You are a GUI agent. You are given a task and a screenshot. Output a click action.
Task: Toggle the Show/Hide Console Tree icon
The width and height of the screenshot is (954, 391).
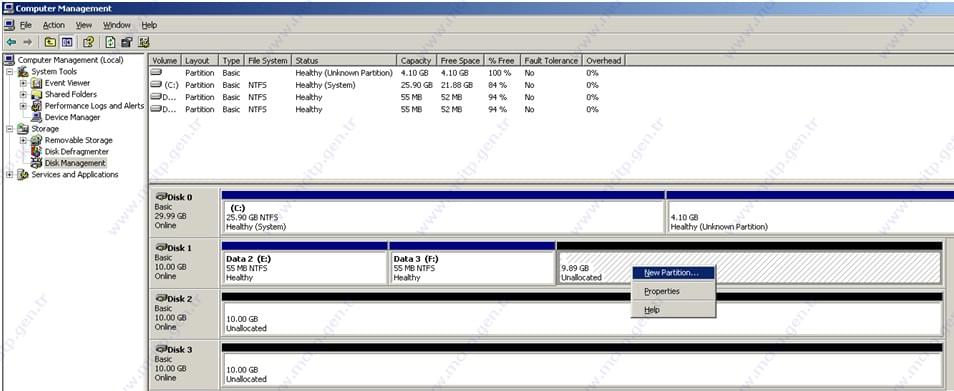[67, 42]
